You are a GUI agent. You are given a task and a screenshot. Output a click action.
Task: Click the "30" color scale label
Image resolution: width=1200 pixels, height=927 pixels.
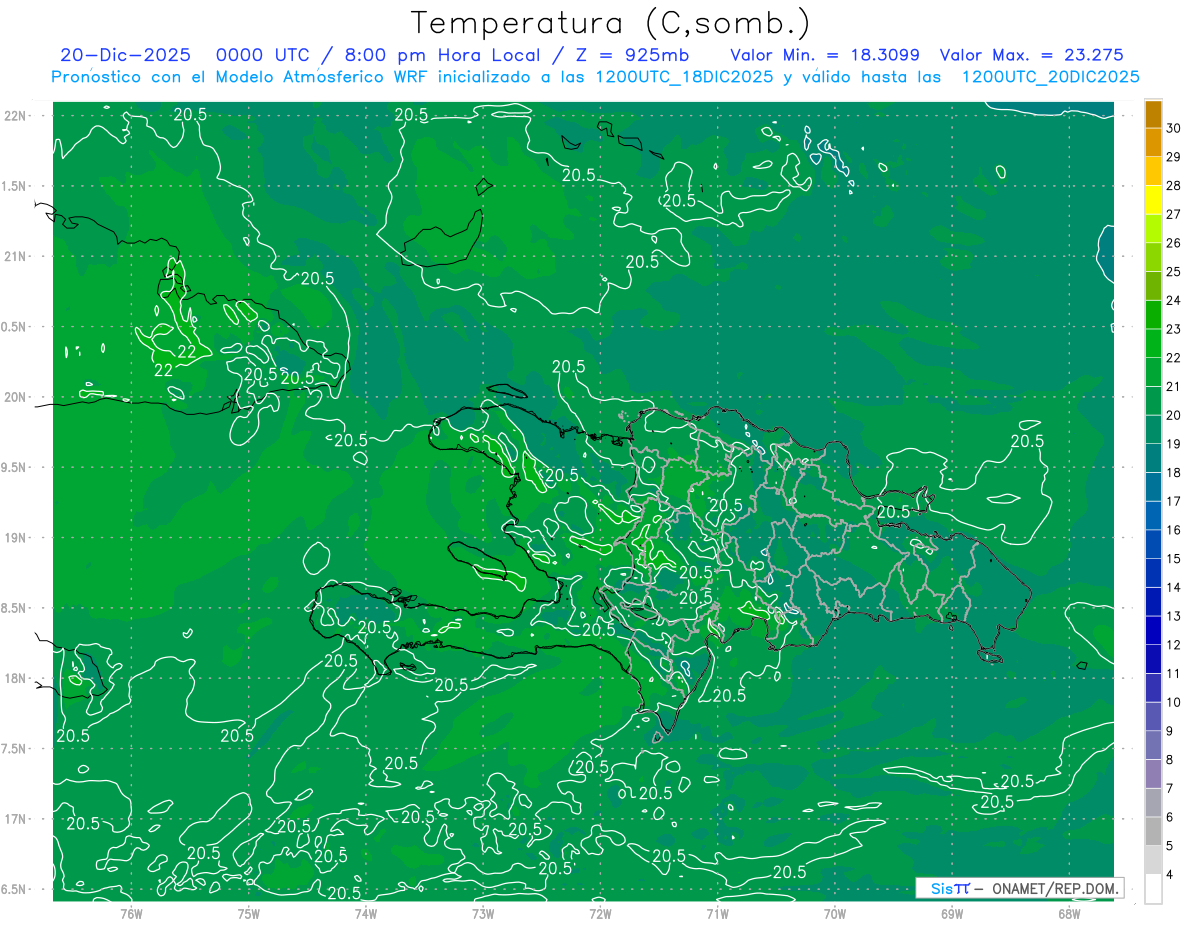coord(1174,128)
